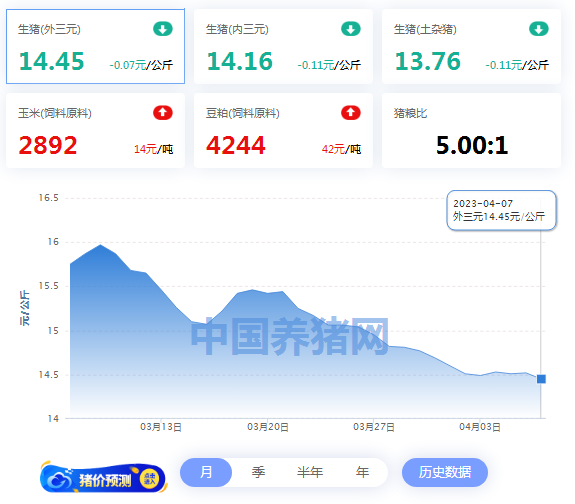This screenshot has width=575, height=504.
Task: Click the yellow badge on 猪价预测 banner
Action: [150, 479]
